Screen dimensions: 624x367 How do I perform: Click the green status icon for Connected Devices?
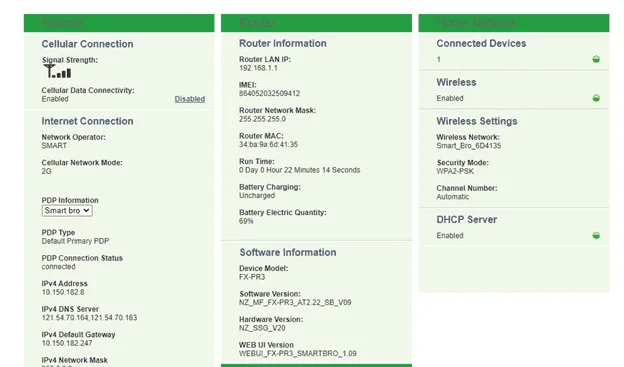[x=596, y=59]
